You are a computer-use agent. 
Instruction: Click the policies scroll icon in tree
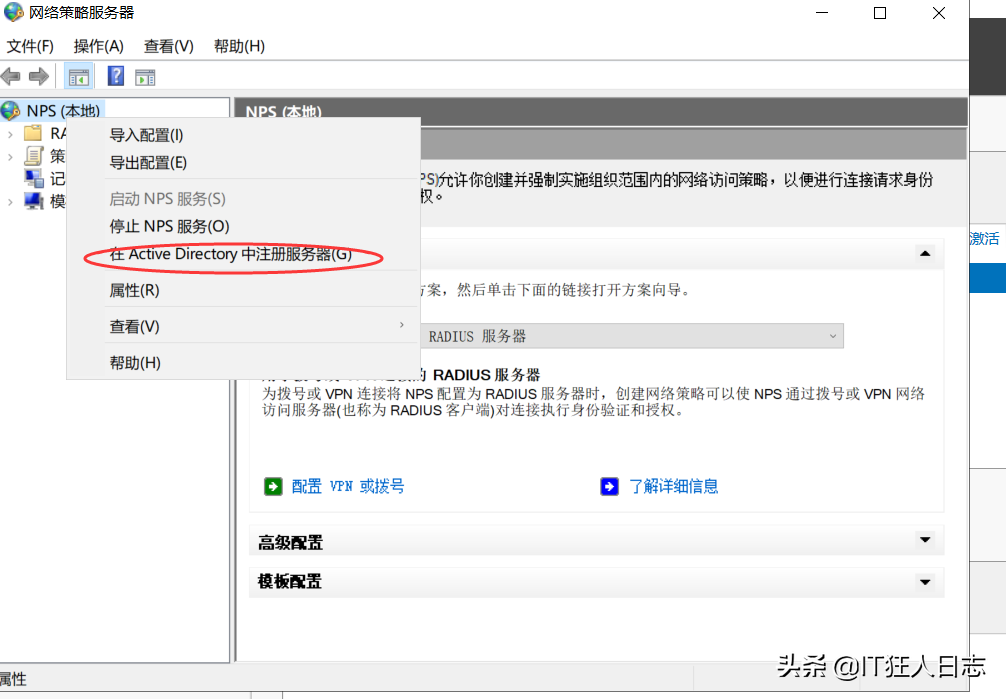point(33,156)
